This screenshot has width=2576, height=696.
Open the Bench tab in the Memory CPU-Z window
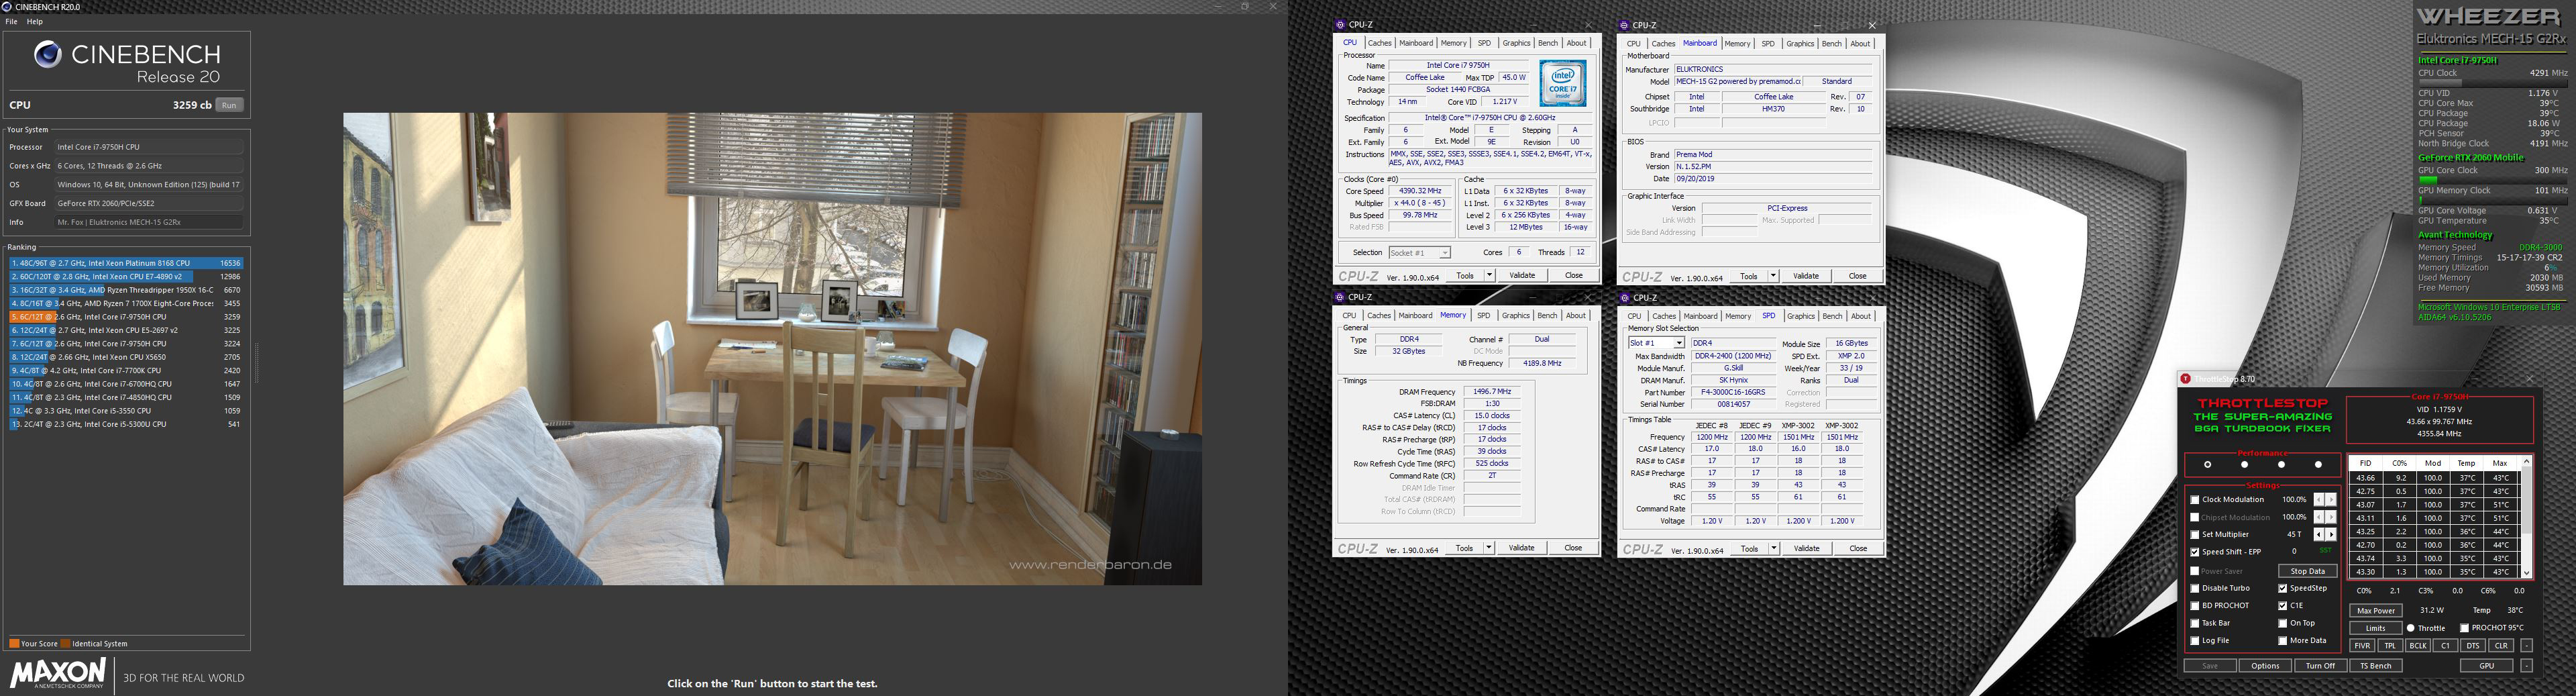[1547, 316]
